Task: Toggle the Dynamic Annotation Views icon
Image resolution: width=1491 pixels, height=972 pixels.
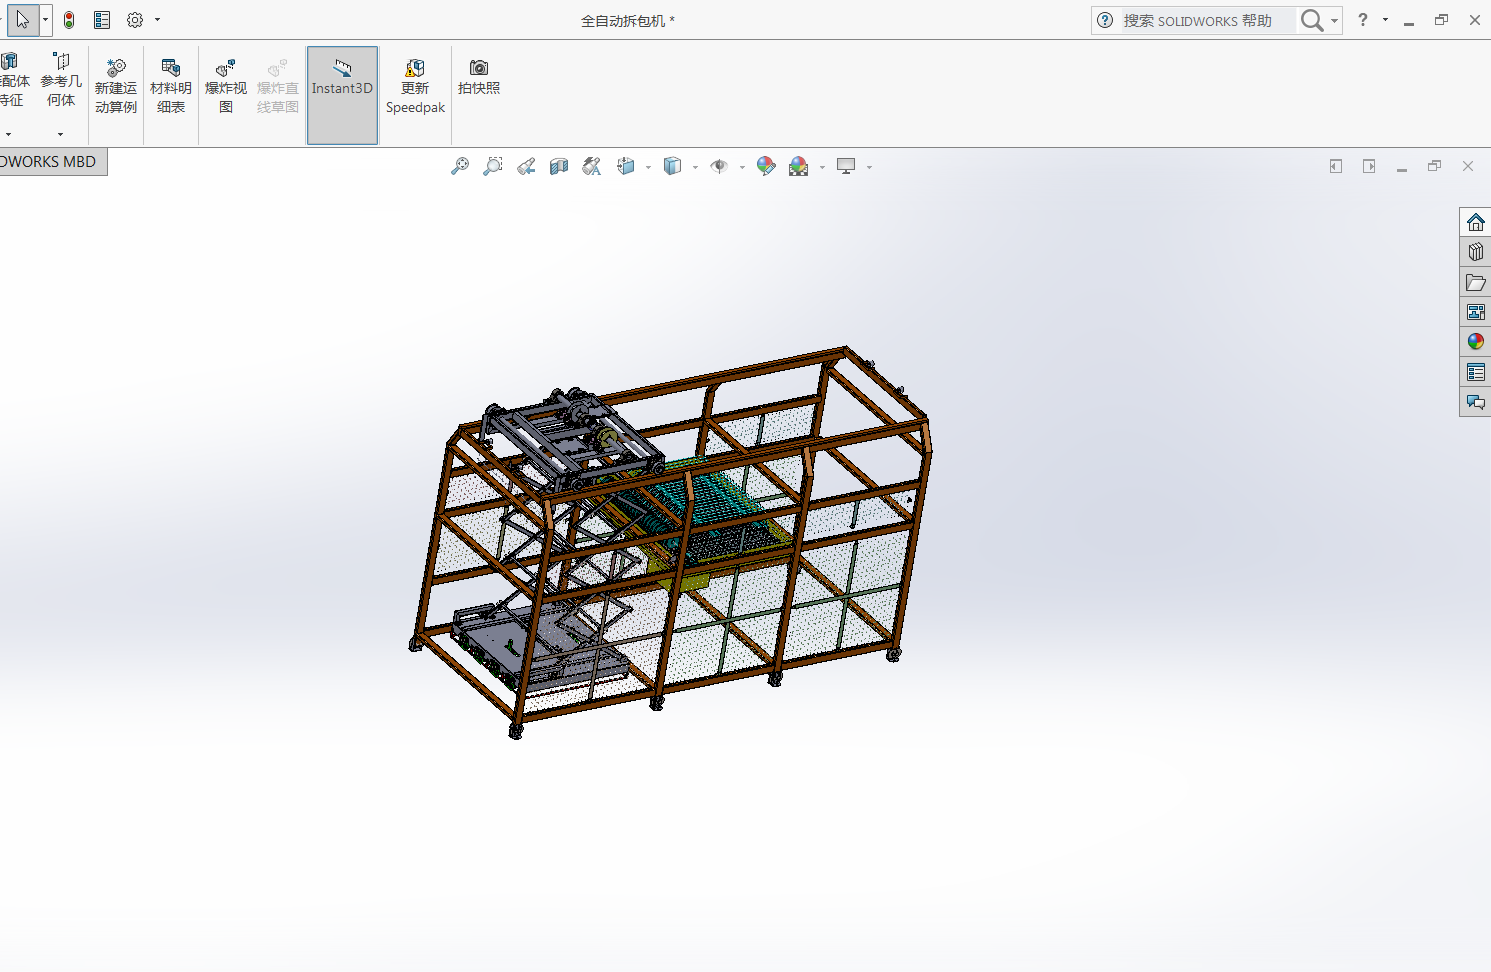Action: click(592, 167)
